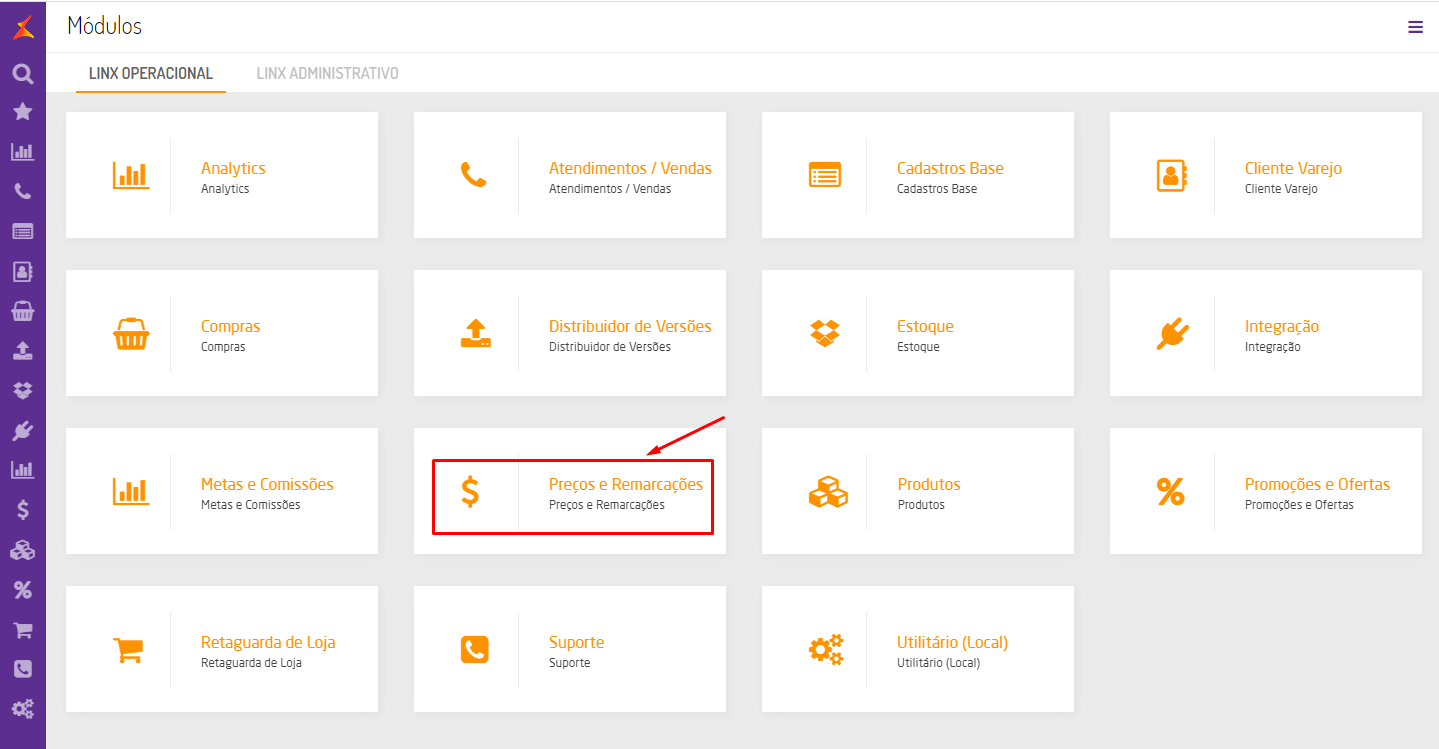1439x749 pixels.
Task: Click the open-box icon on the Estoque card
Action: point(825,333)
